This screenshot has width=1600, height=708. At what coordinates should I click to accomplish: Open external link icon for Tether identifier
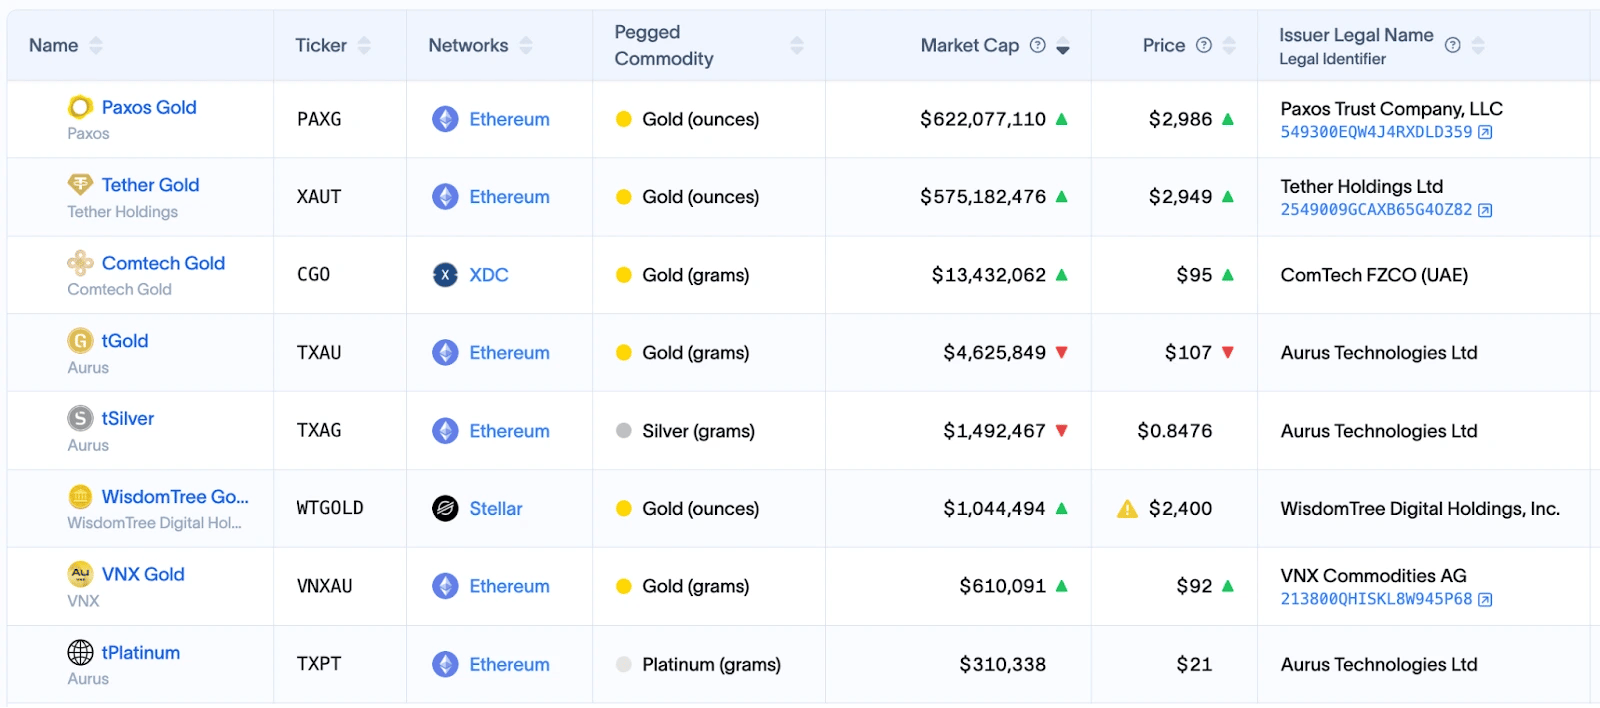[1485, 210]
